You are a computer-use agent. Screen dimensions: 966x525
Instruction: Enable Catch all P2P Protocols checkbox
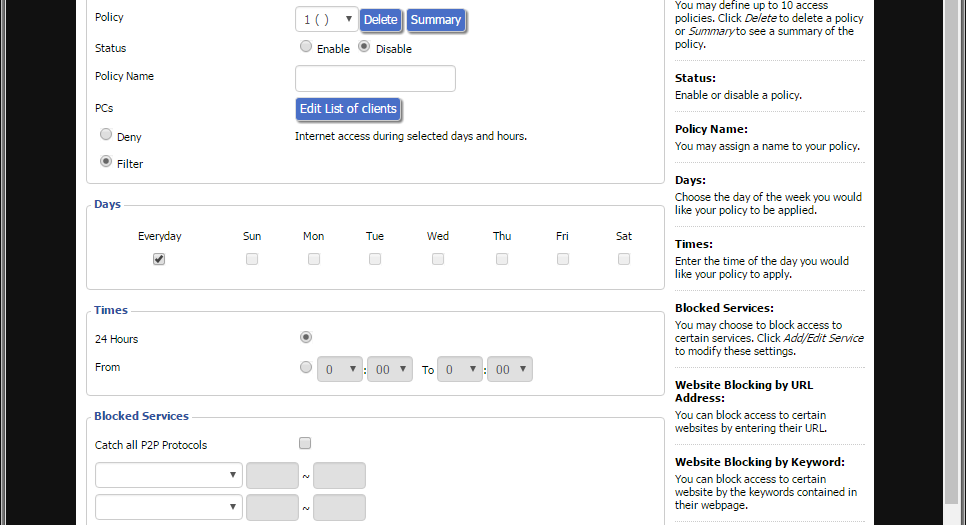(305, 443)
